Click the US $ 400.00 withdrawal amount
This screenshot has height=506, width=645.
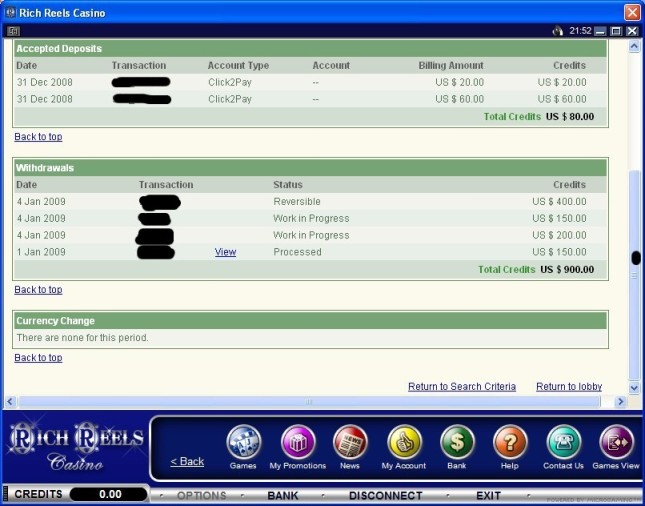click(x=559, y=202)
